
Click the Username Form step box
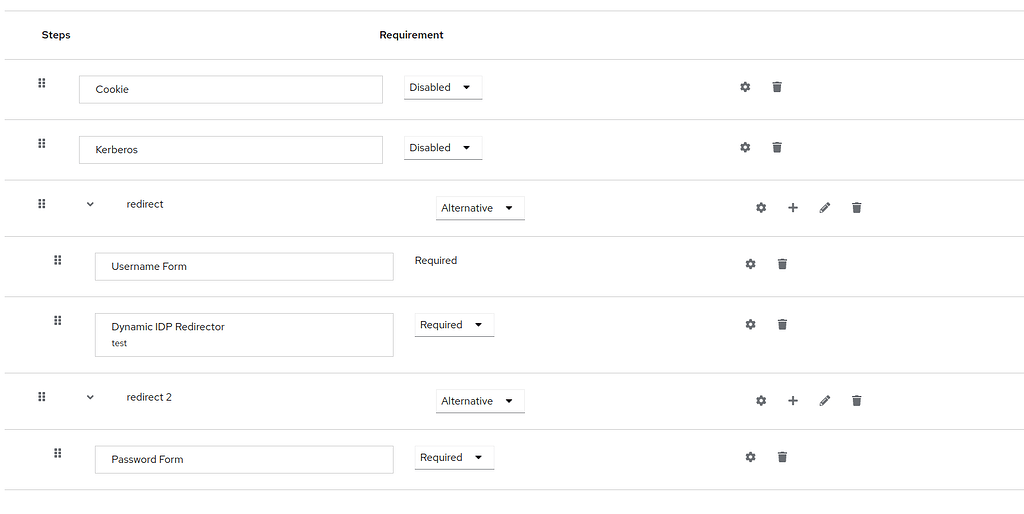(x=244, y=267)
